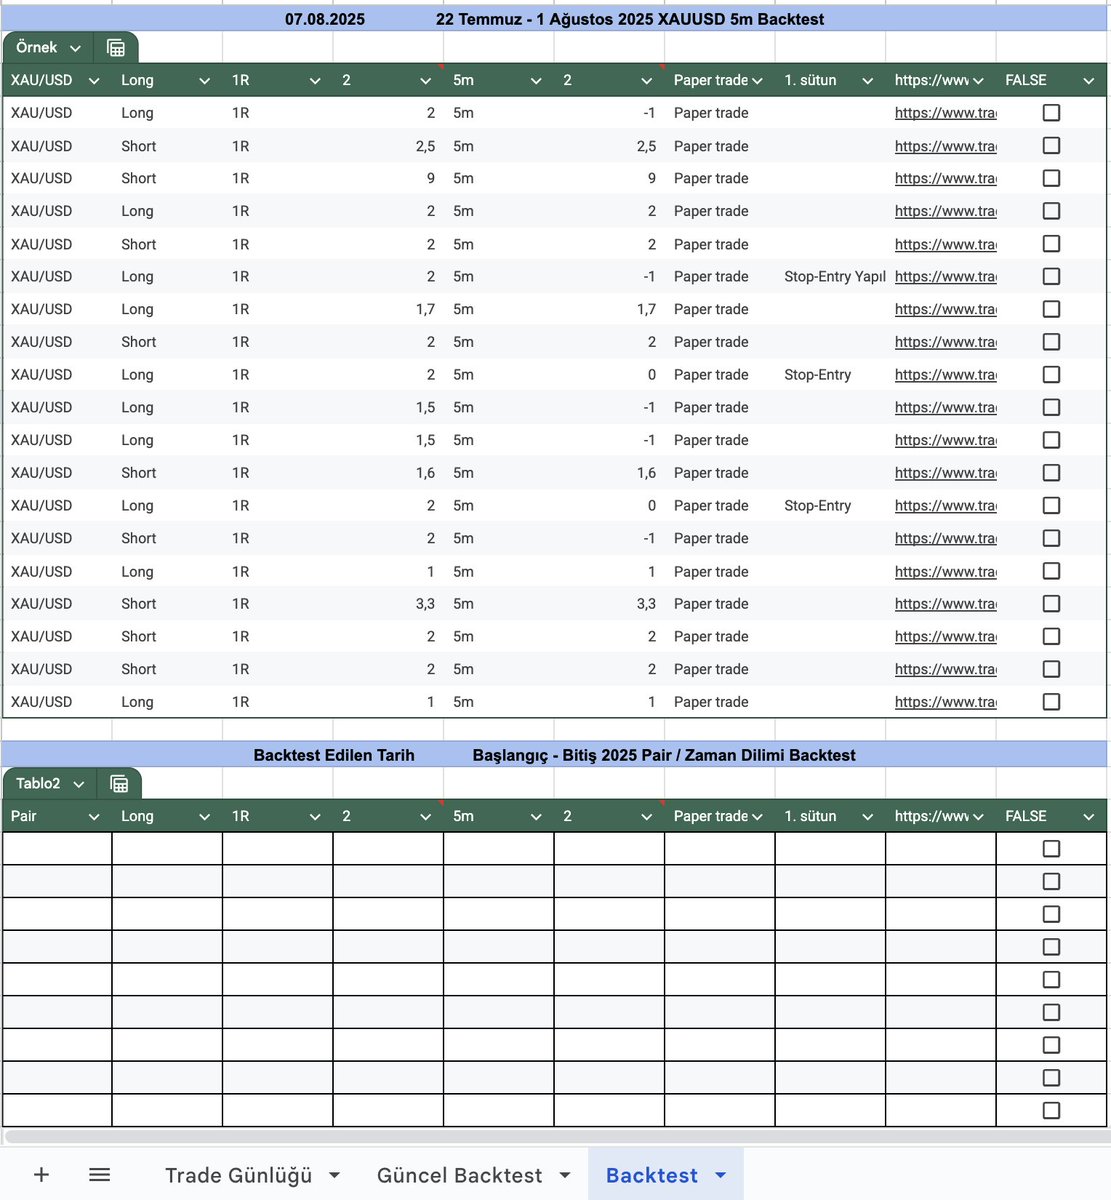Expand Örnek table name dropdown
1111x1200 pixels.
coord(75,48)
